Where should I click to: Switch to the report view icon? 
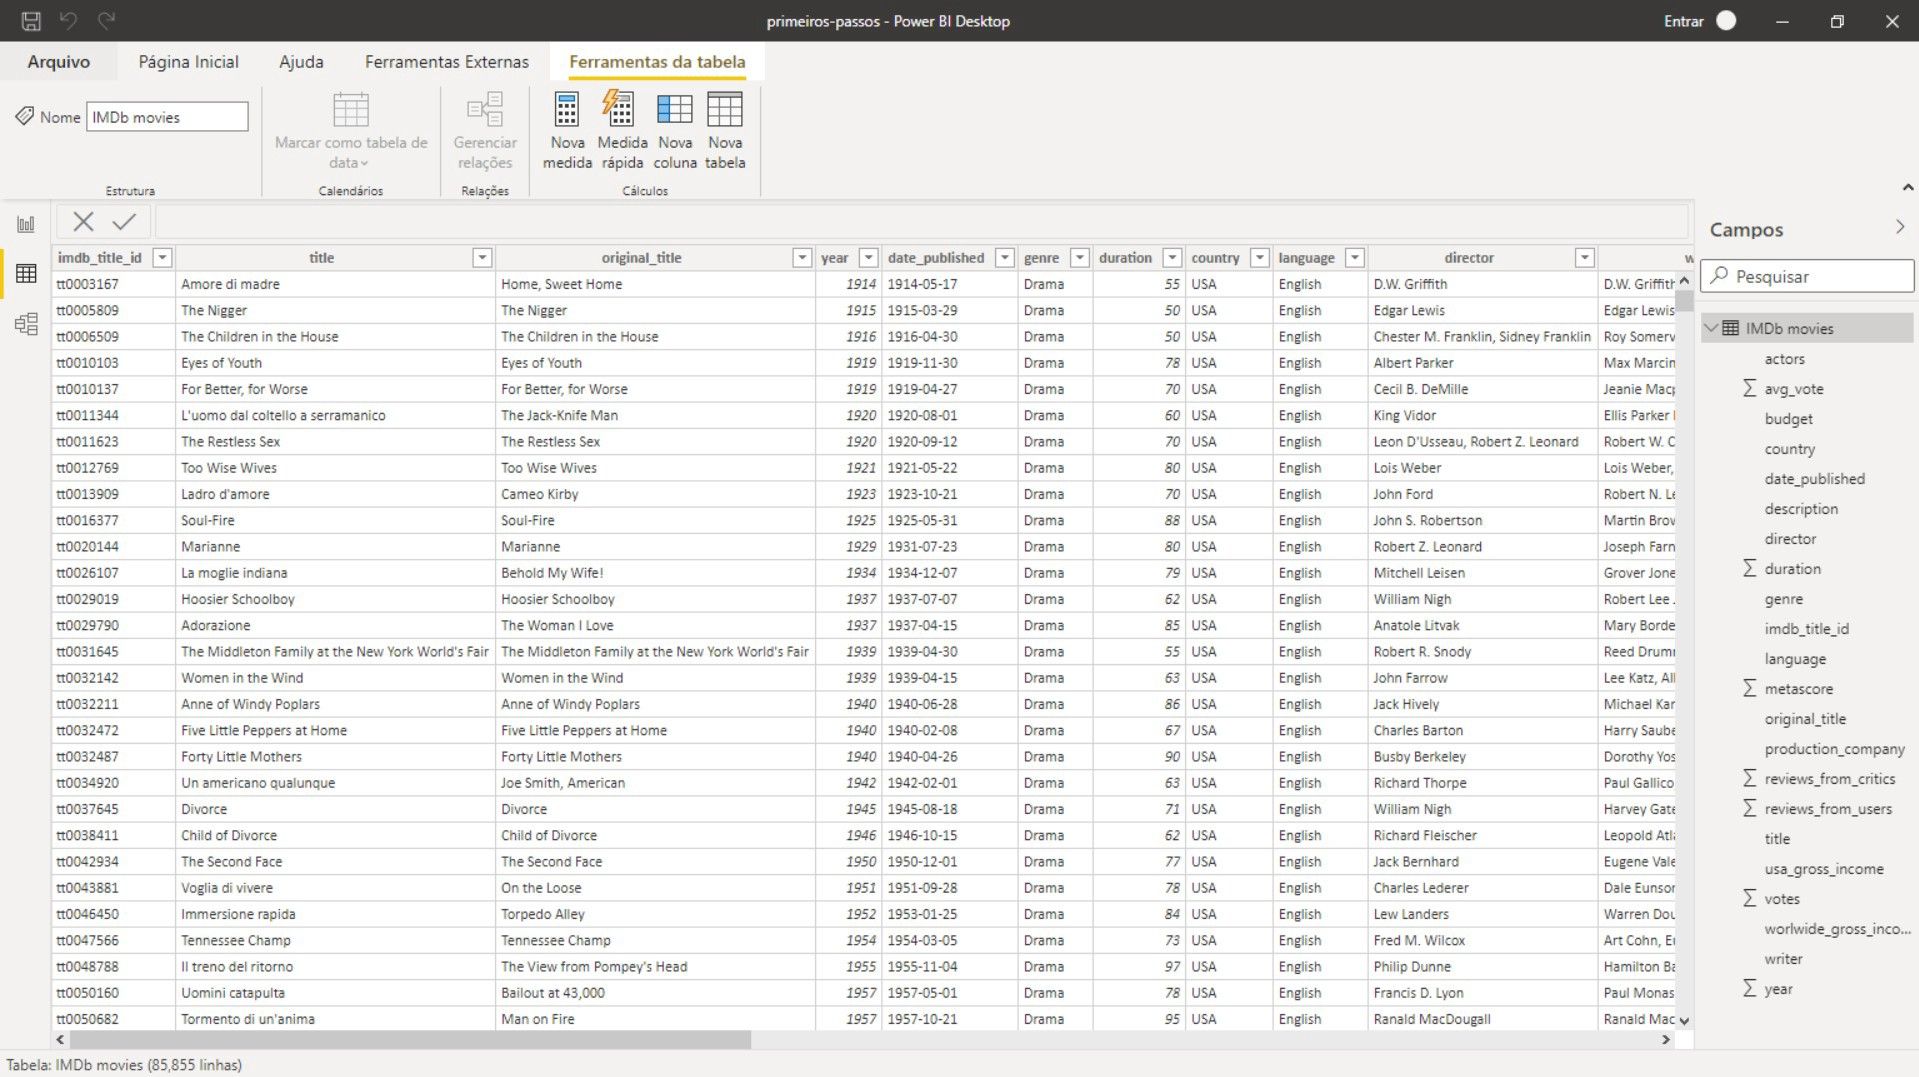coord(26,224)
